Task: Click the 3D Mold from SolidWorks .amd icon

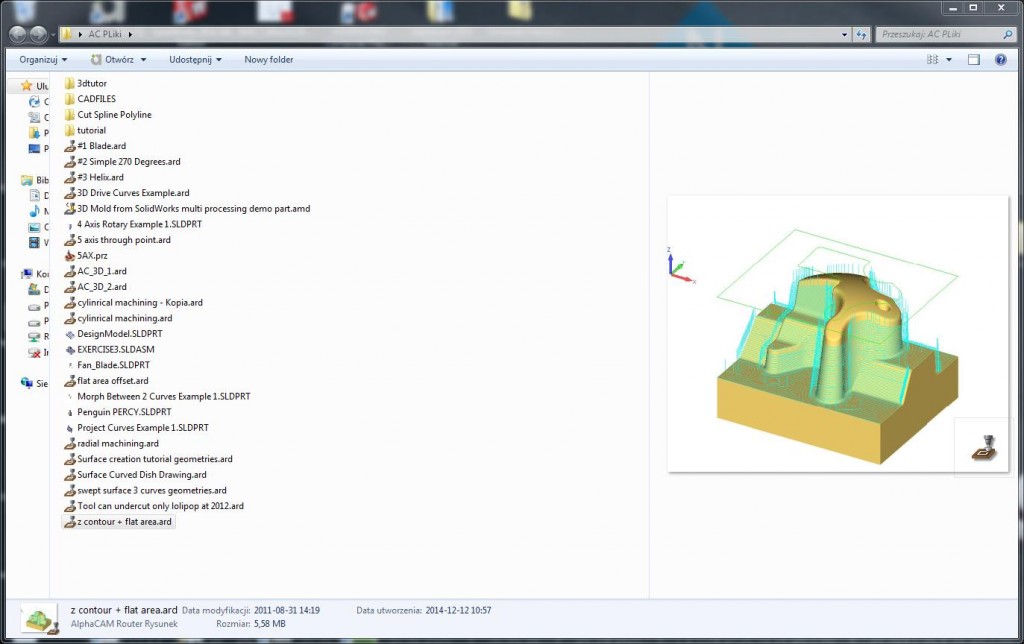Action: pyautogui.click(x=69, y=208)
